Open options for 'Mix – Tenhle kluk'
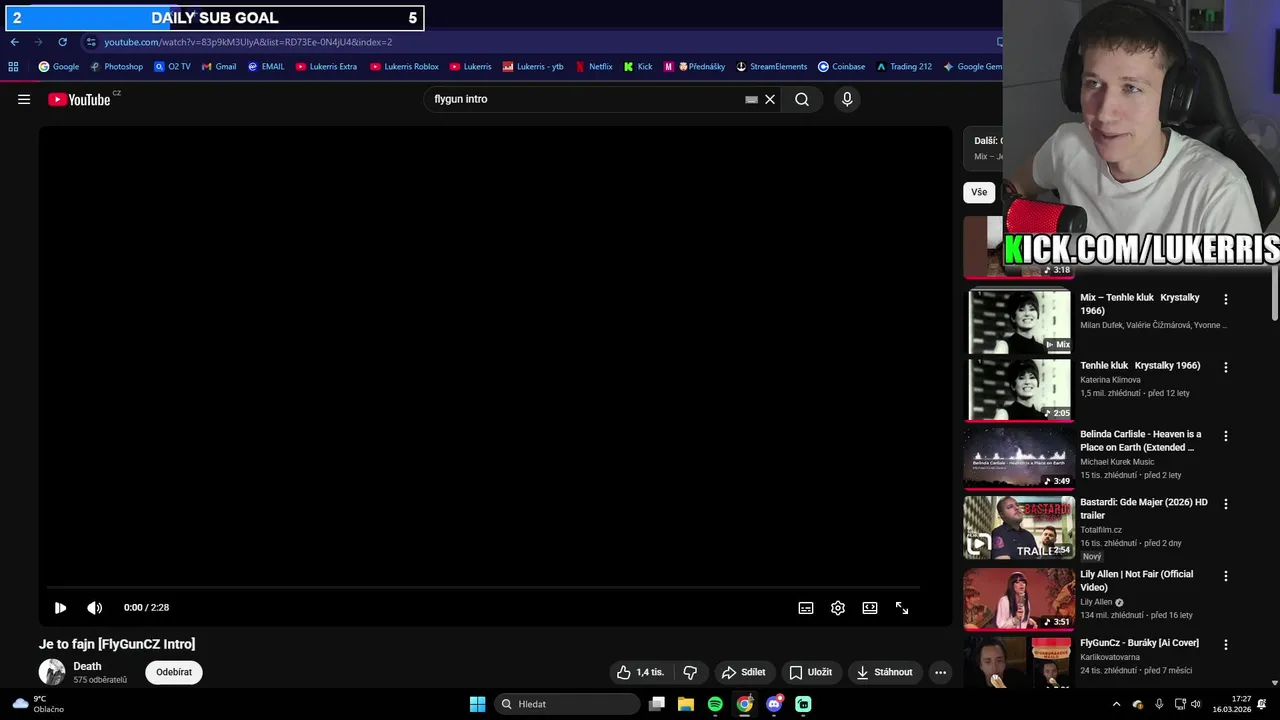 1225,299
